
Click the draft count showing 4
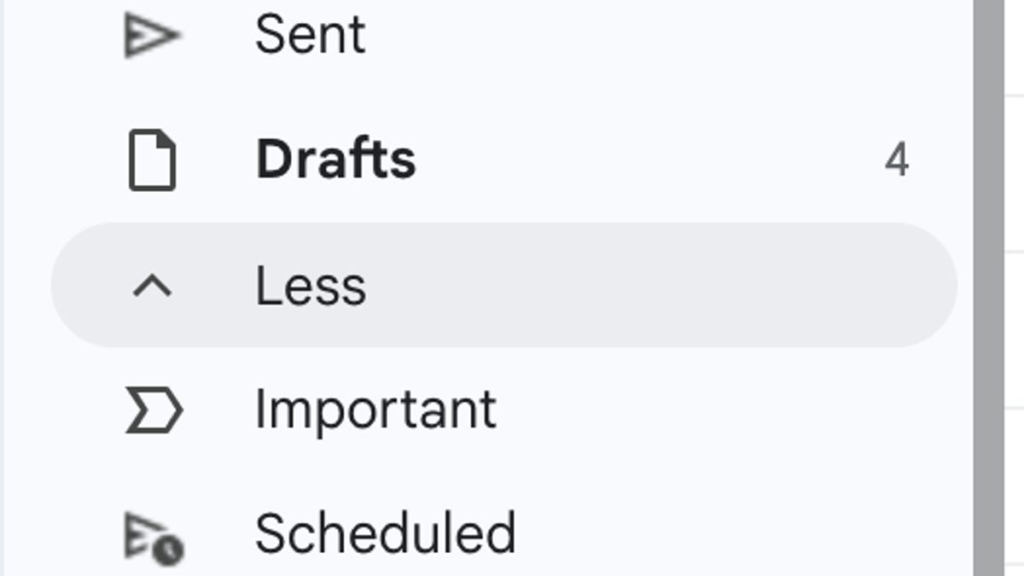coord(898,157)
